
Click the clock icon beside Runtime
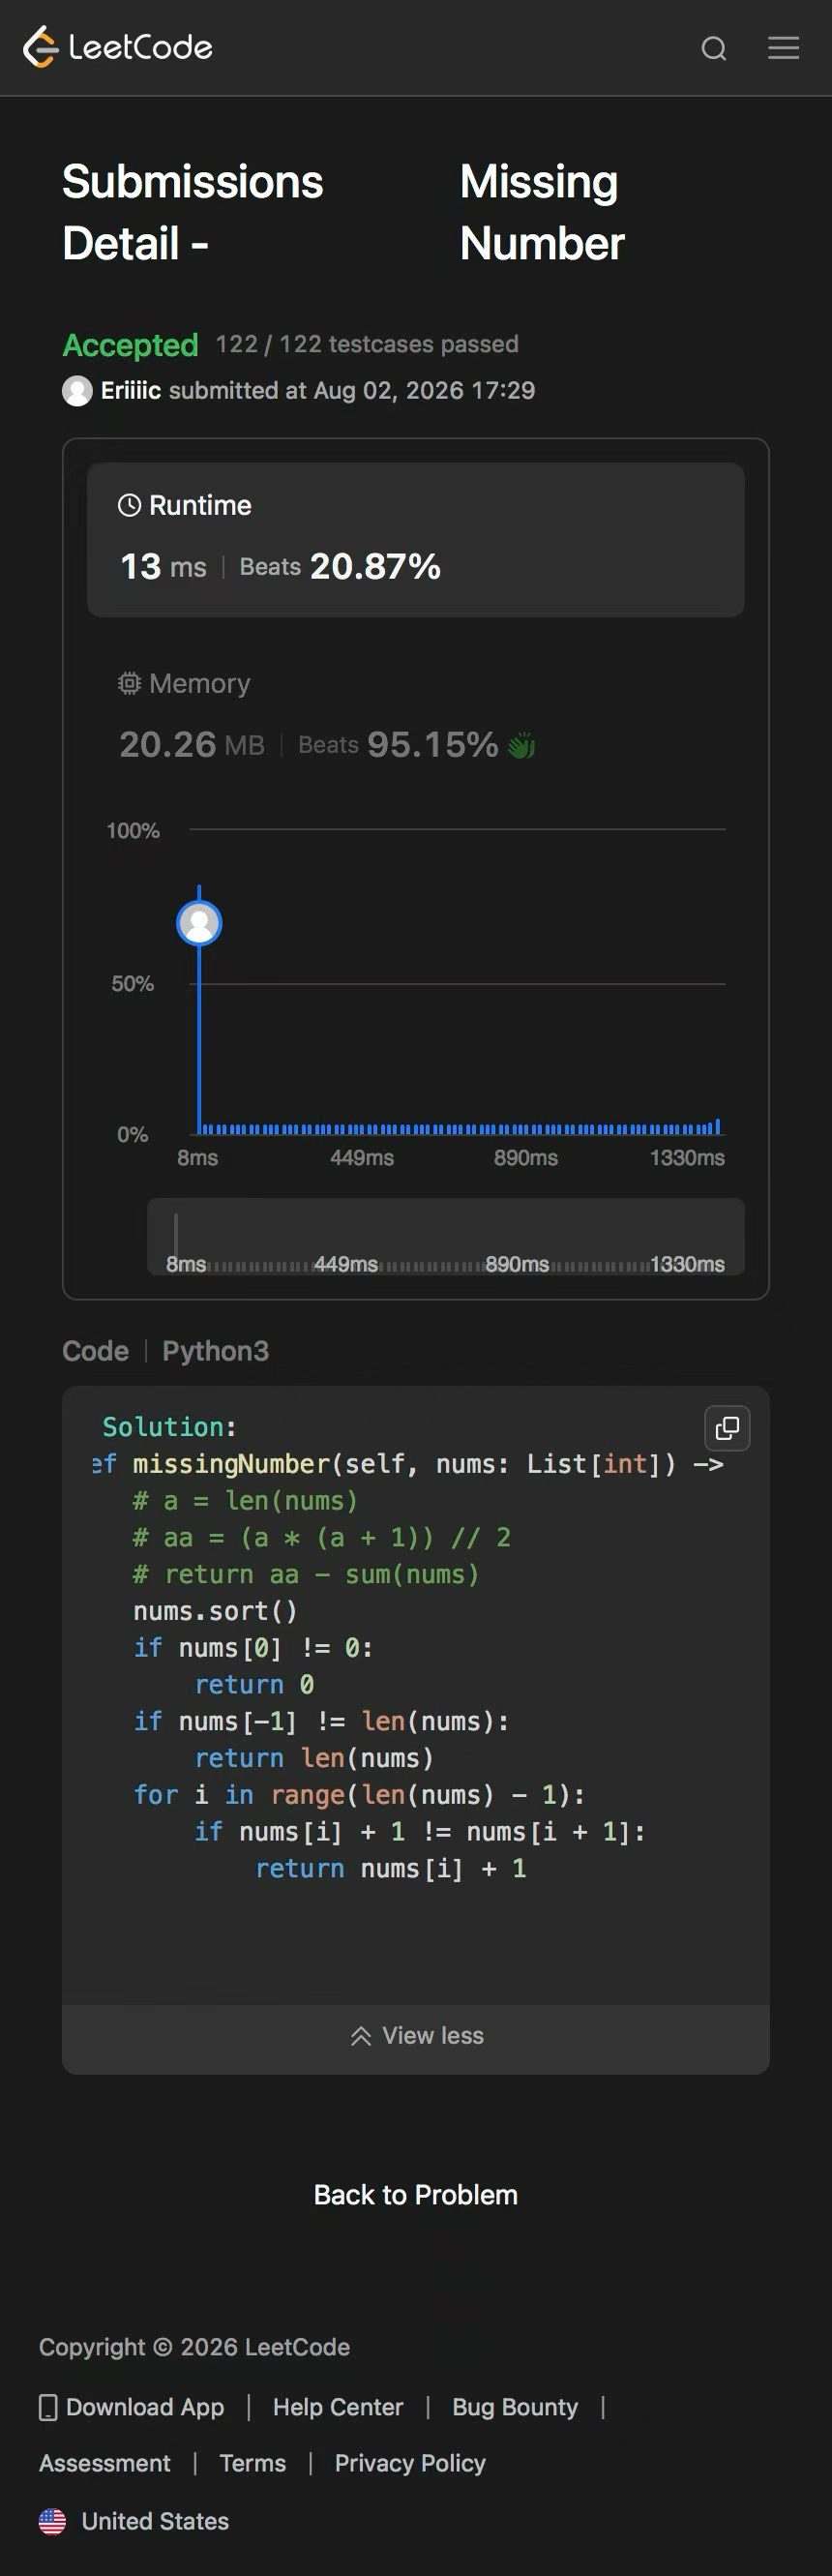click(x=129, y=505)
